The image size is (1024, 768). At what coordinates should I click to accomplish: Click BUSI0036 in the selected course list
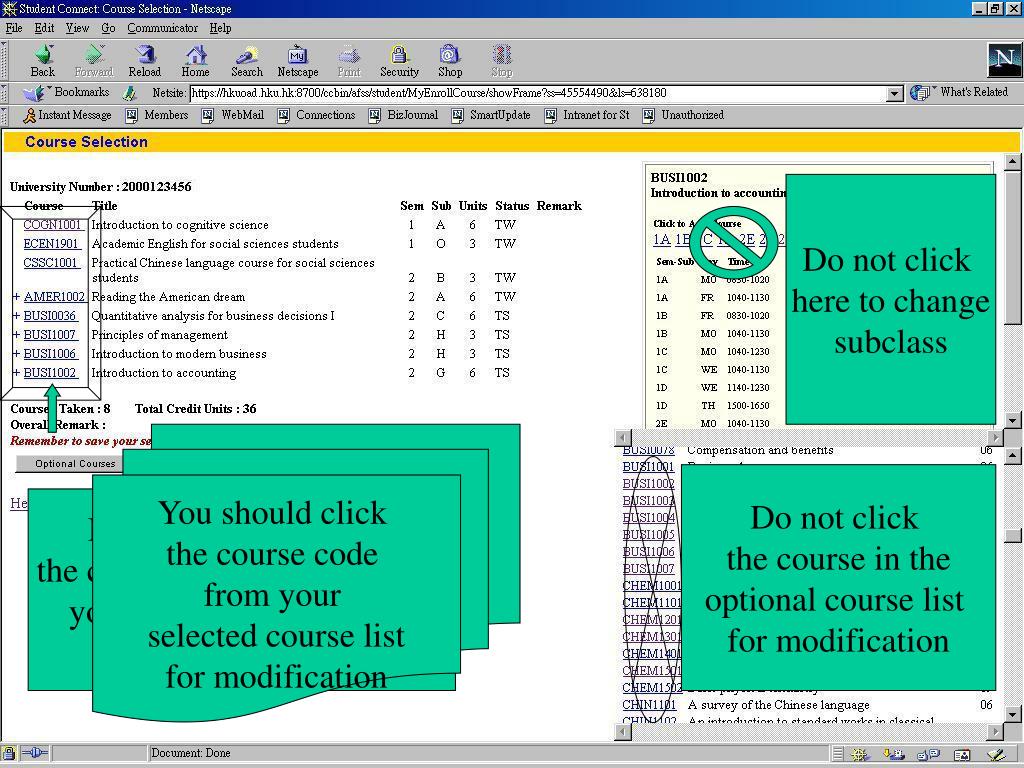(x=50, y=315)
